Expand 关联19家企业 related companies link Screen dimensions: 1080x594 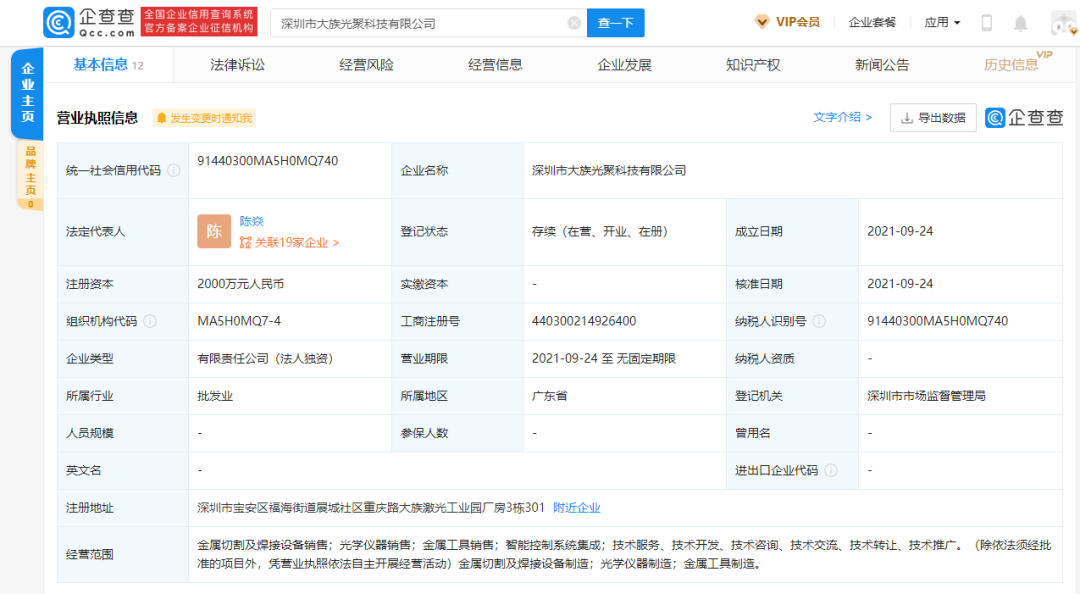click(x=290, y=242)
